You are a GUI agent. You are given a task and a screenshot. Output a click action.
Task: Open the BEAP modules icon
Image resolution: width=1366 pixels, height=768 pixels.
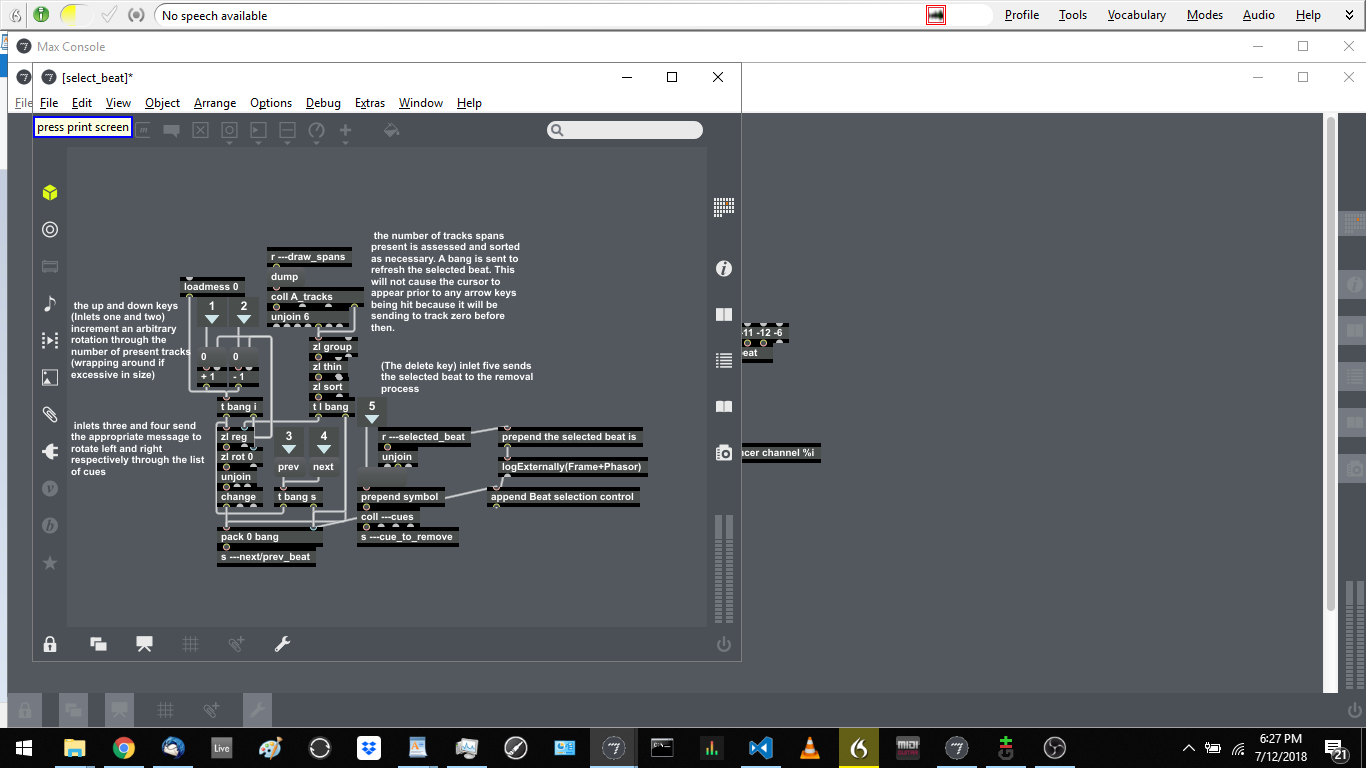50,526
